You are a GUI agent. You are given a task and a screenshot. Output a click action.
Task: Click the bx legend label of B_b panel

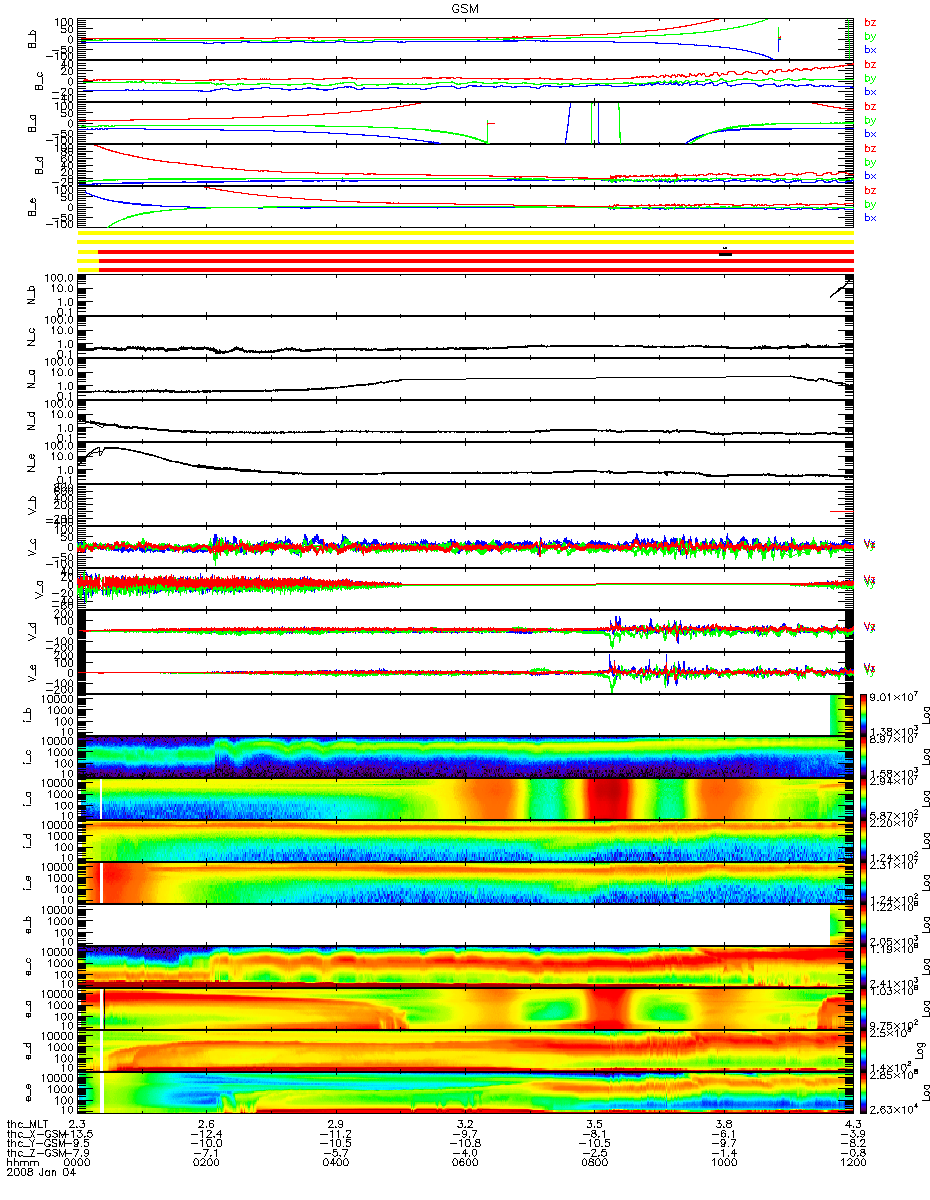pos(870,49)
